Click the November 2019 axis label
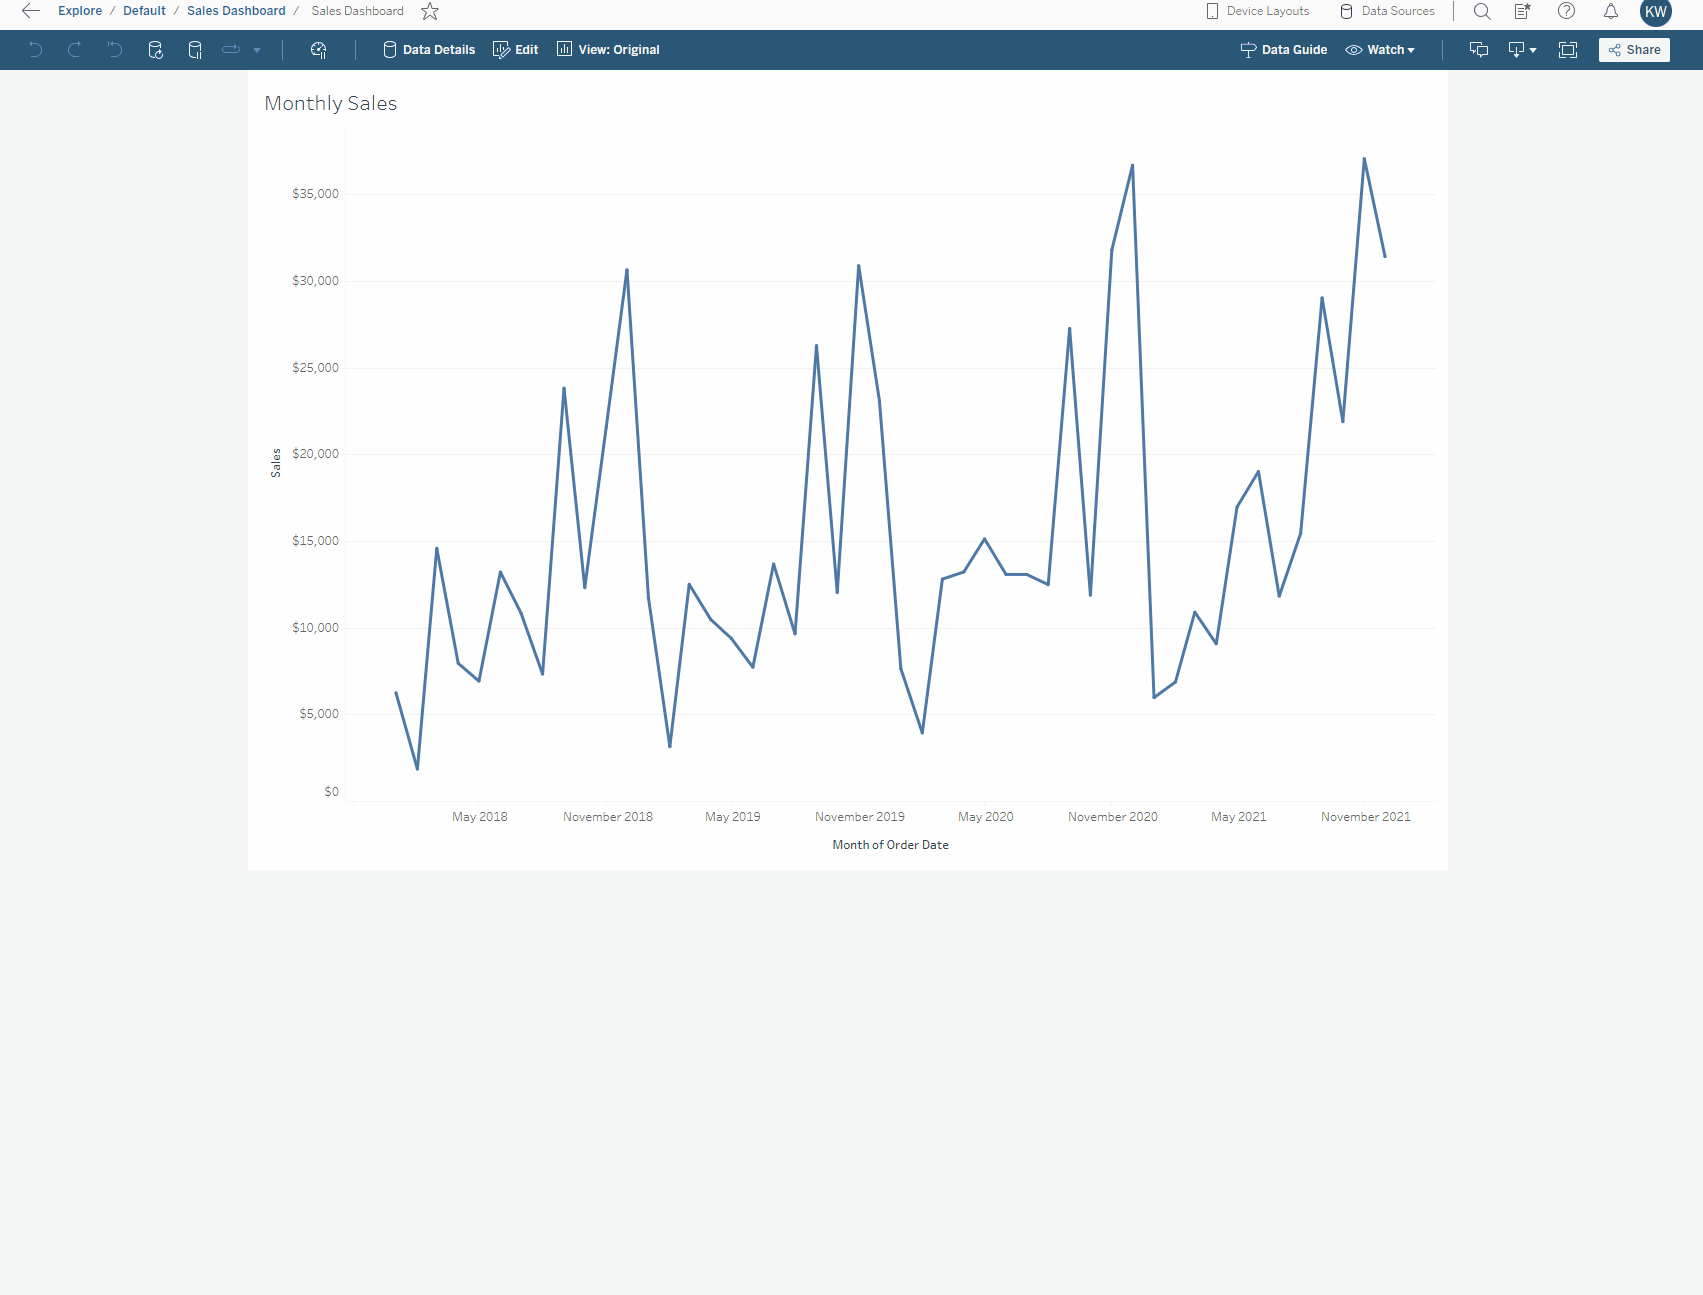This screenshot has height=1295, width=1703. (860, 817)
